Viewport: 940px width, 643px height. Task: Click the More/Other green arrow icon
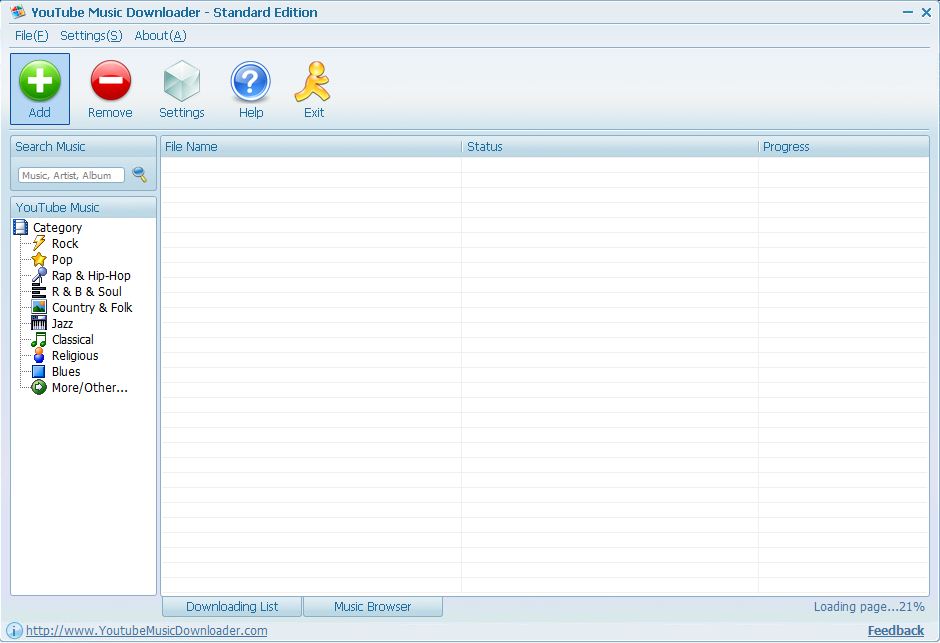[x=39, y=388]
